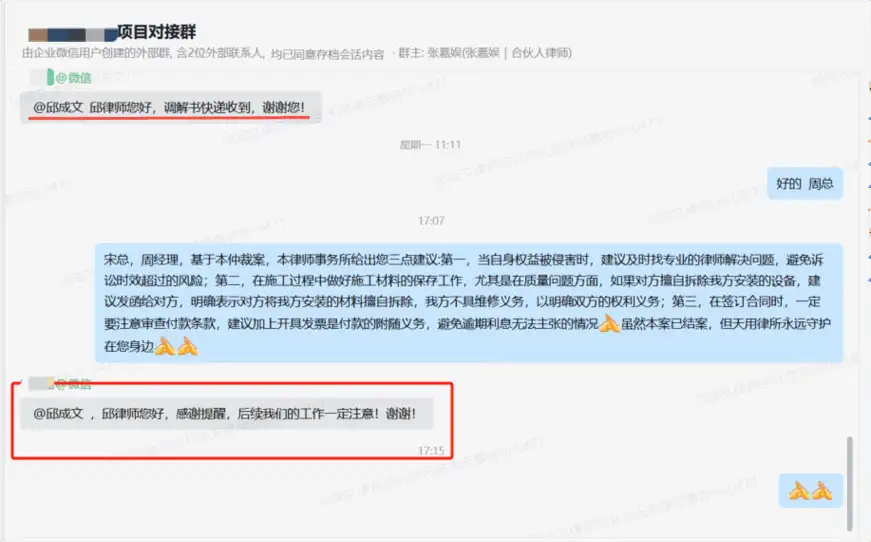Click the left emoji in the last bubble
The width and height of the screenshot is (871, 542).
click(x=799, y=491)
